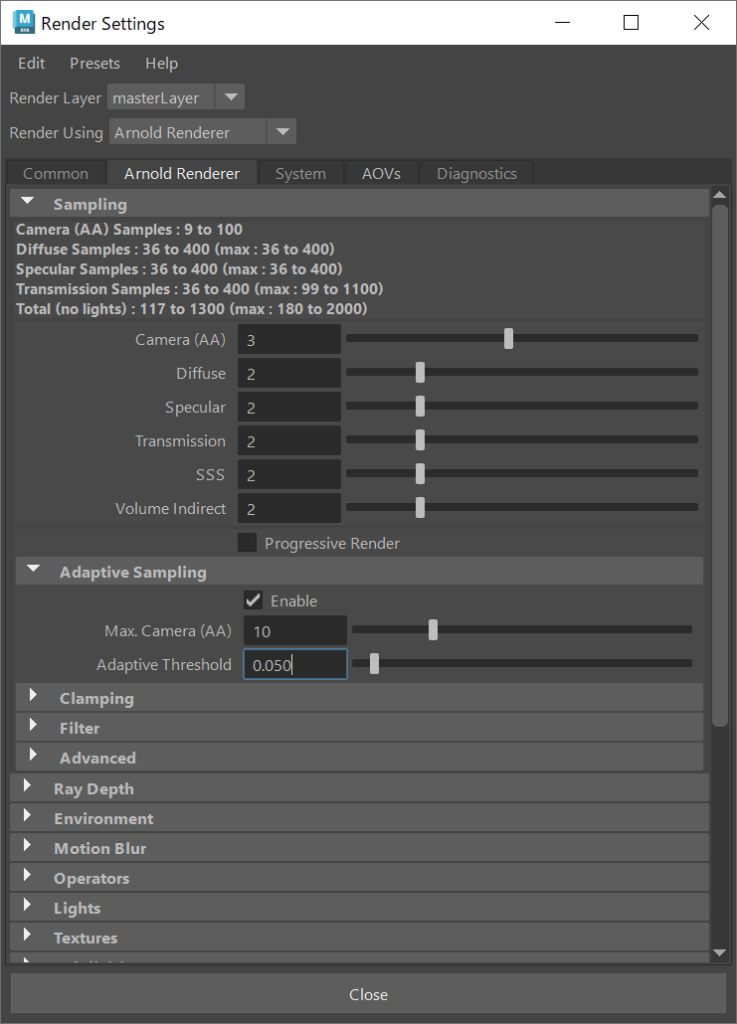Click the Adaptive Threshold slider handle

pyautogui.click(x=375, y=664)
